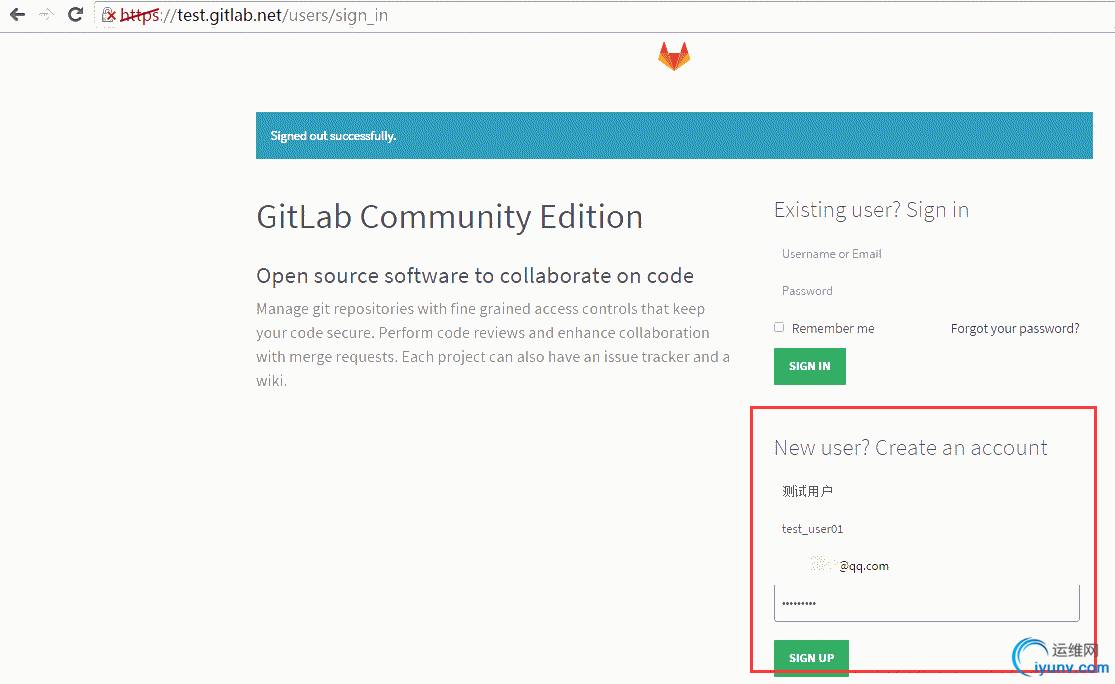Select the 'Signed out successfully.' message text
Image resolution: width=1115 pixels, height=684 pixels.
coord(334,136)
